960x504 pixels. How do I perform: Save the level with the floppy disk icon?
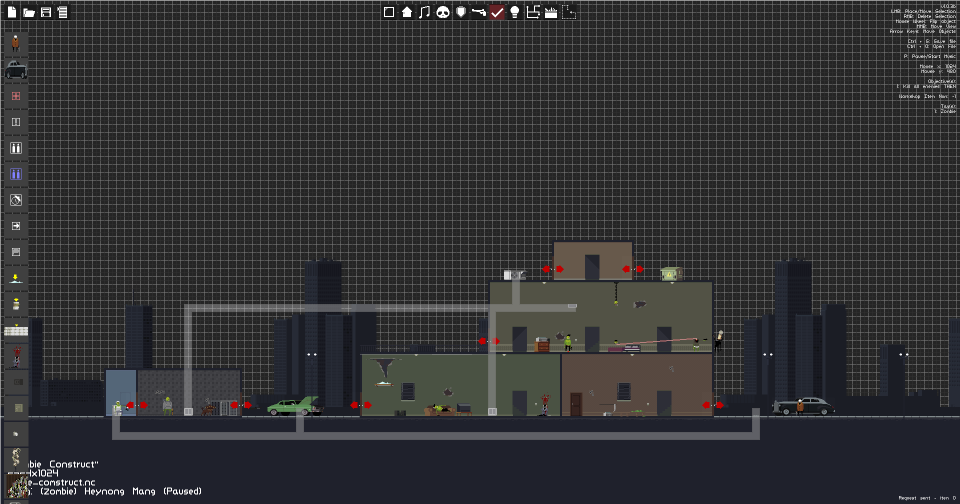click(46, 12)
